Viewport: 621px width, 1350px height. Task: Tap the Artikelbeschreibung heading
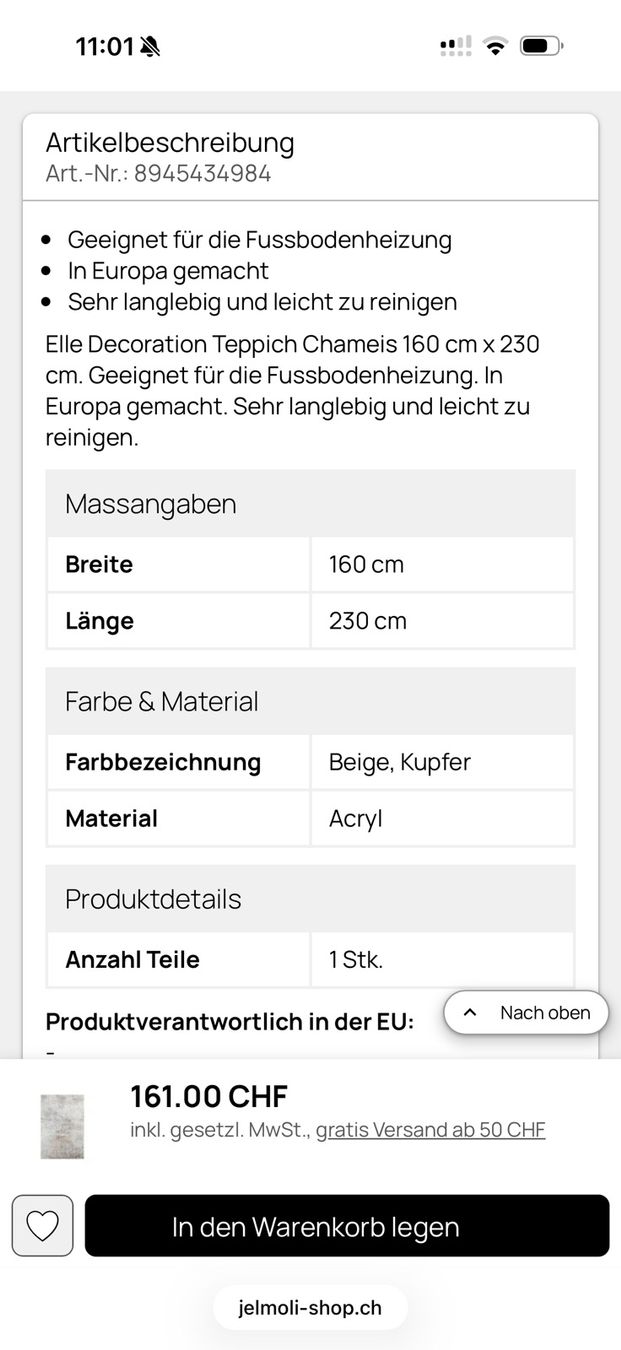coord(170,142)
